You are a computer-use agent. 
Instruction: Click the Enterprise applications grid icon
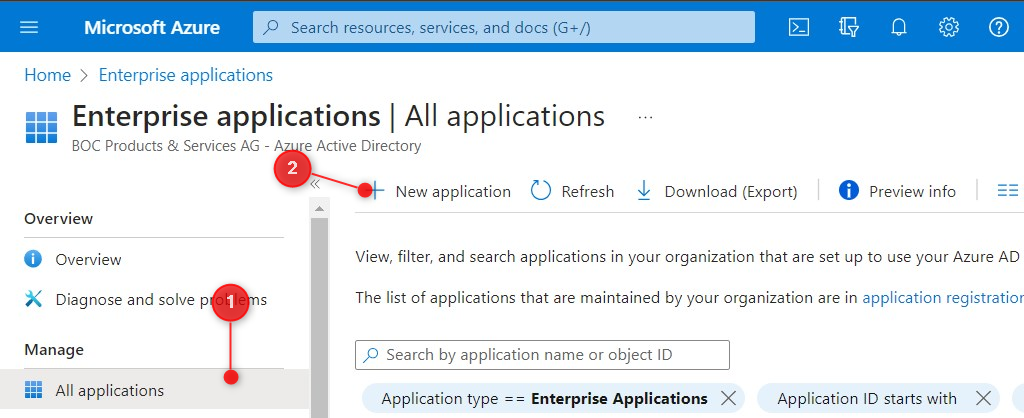coord(41,128)
